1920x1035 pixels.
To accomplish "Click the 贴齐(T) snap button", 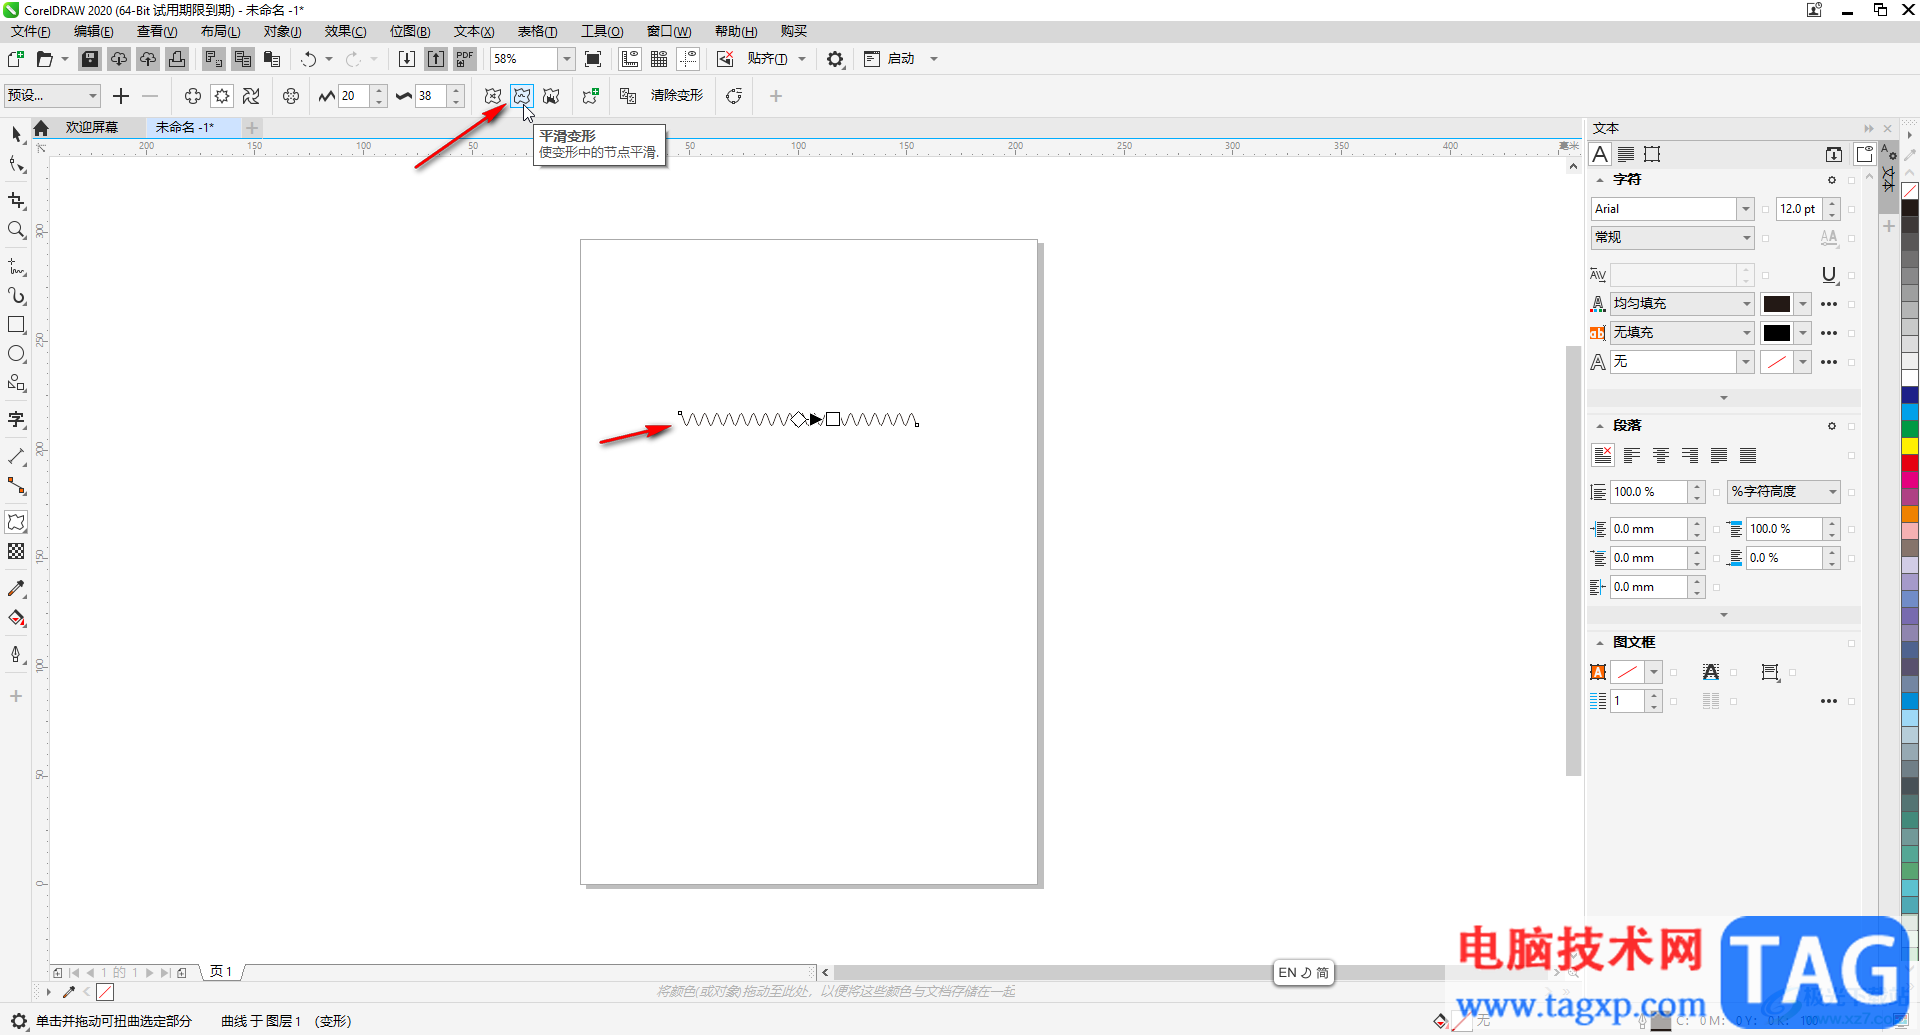I will [x=767, y=59].
